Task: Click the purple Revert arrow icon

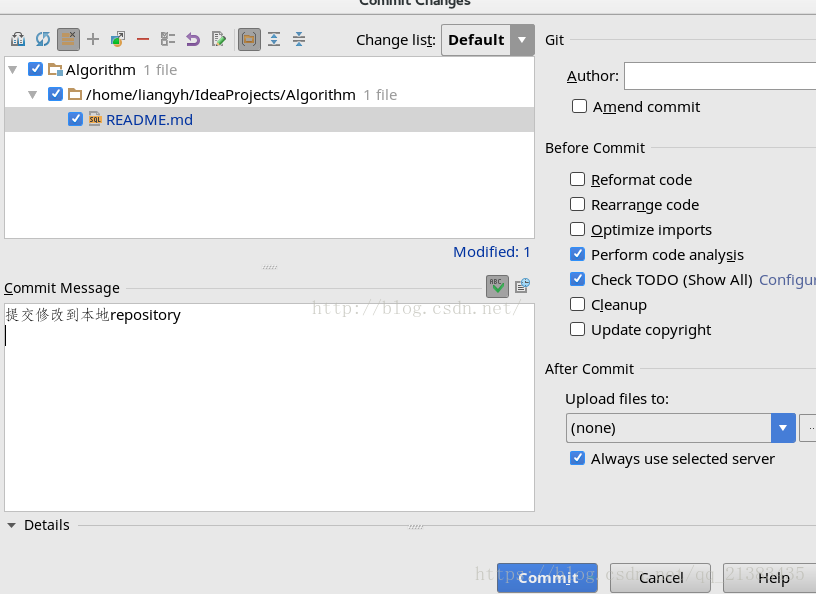Action: point(193,40)
